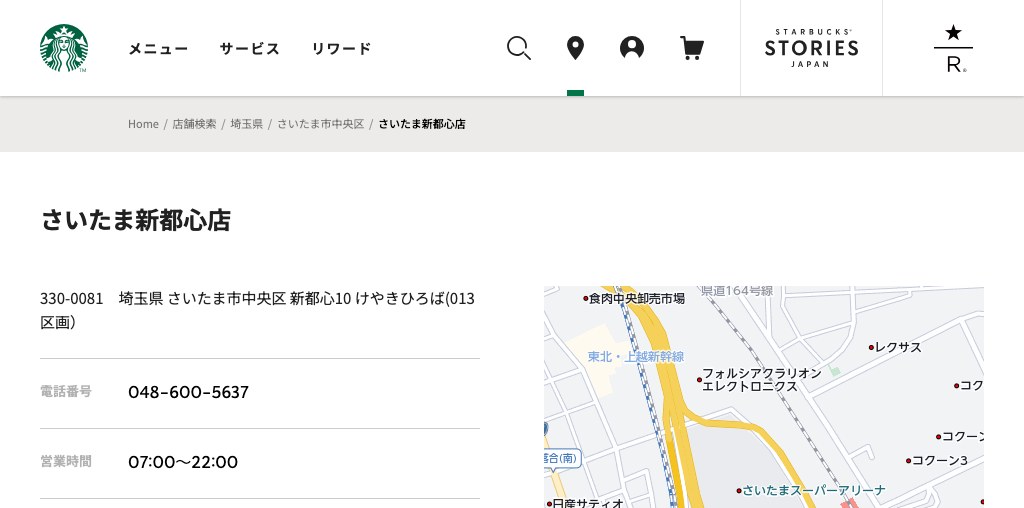Go to Home breadcrumb

click(x=143, y=124)
